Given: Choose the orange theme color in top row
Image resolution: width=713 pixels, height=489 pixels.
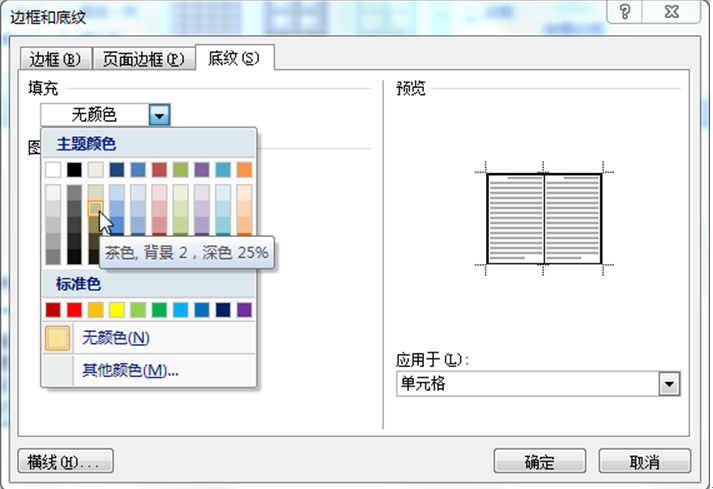Looking at the screenshot, I should click(x=245, y=169).
